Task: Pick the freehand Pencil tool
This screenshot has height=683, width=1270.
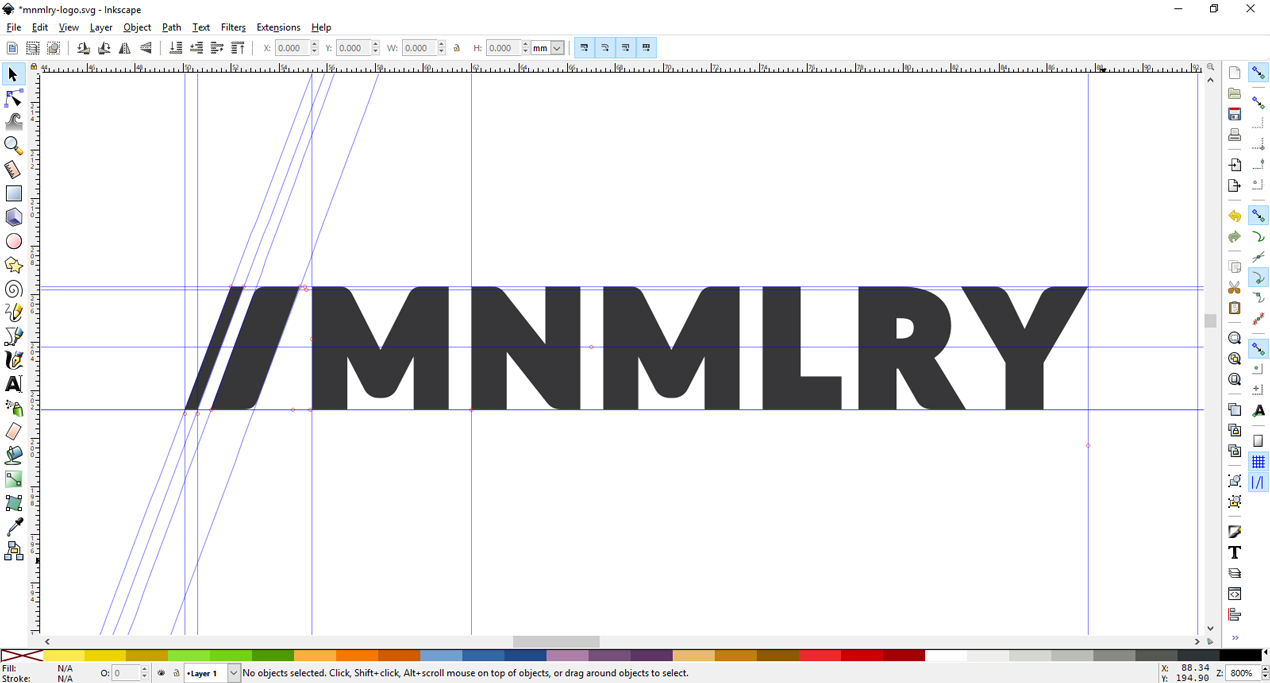Action: (13, 314)
